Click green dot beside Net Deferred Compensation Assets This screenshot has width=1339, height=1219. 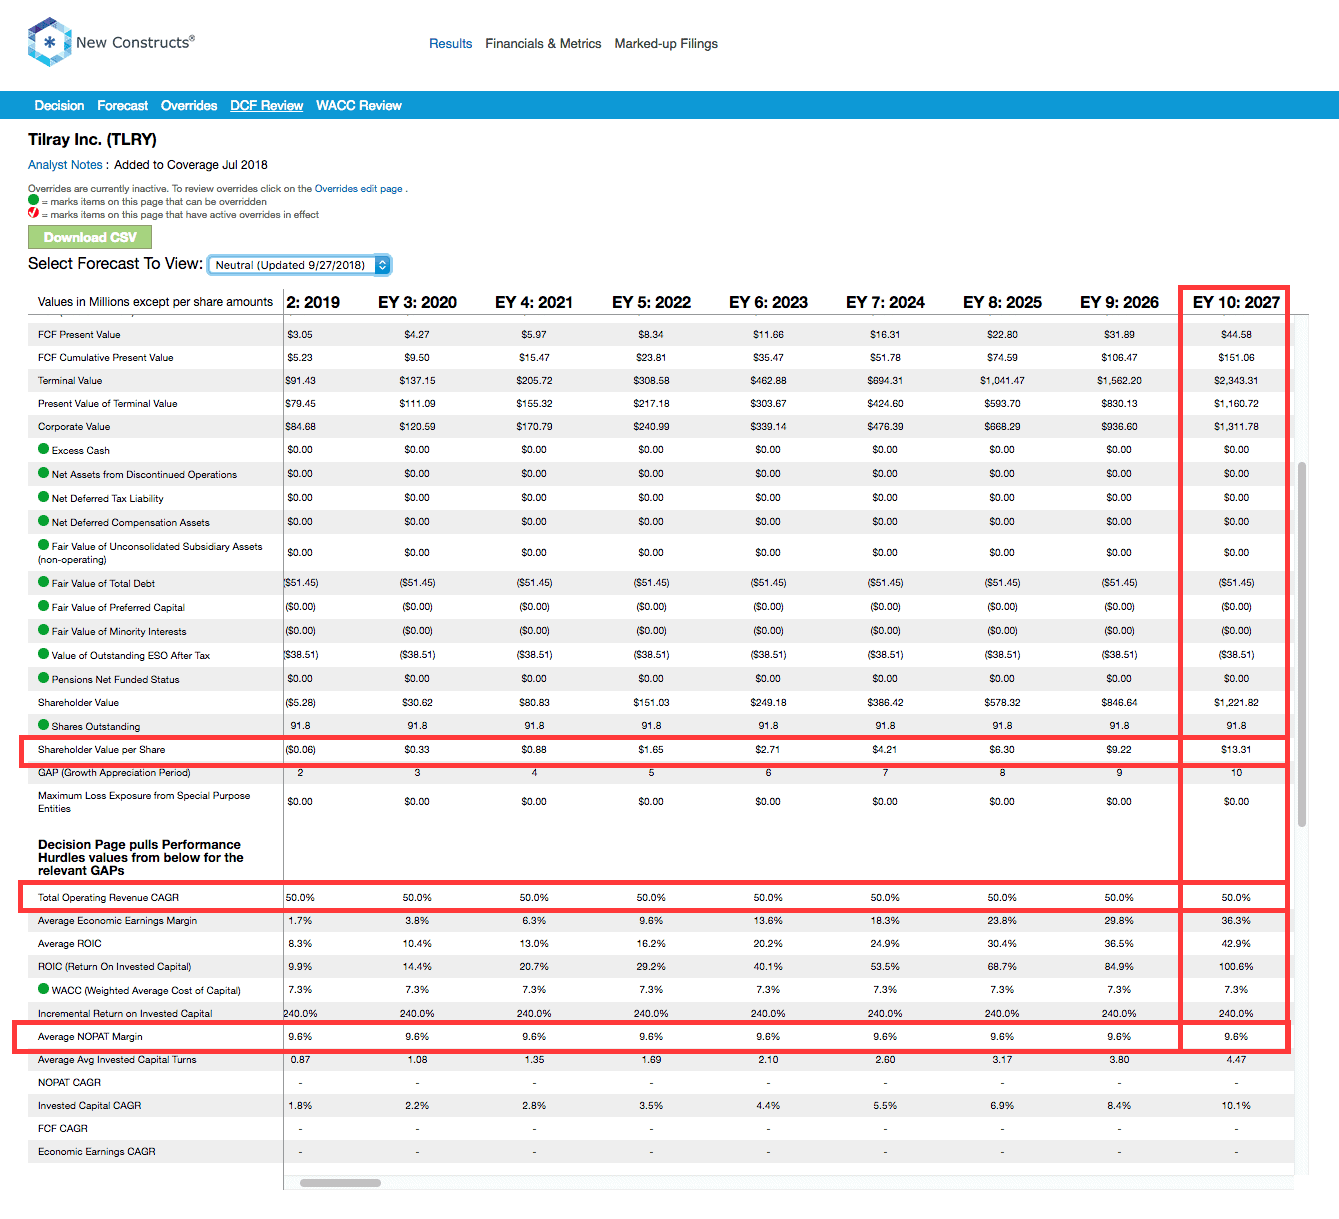[x=43, y=521]
